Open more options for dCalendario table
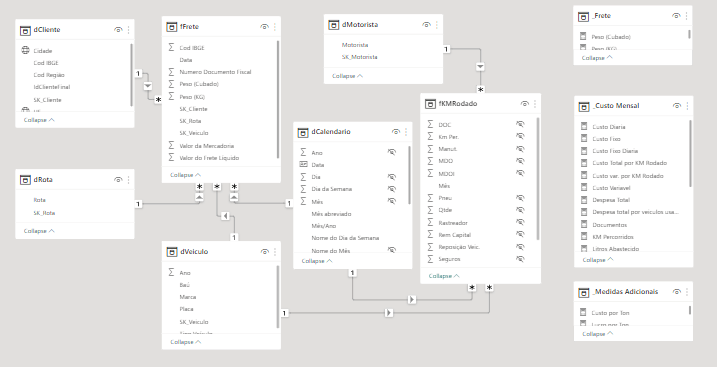717x367 pixels. (x=406, y=132)
